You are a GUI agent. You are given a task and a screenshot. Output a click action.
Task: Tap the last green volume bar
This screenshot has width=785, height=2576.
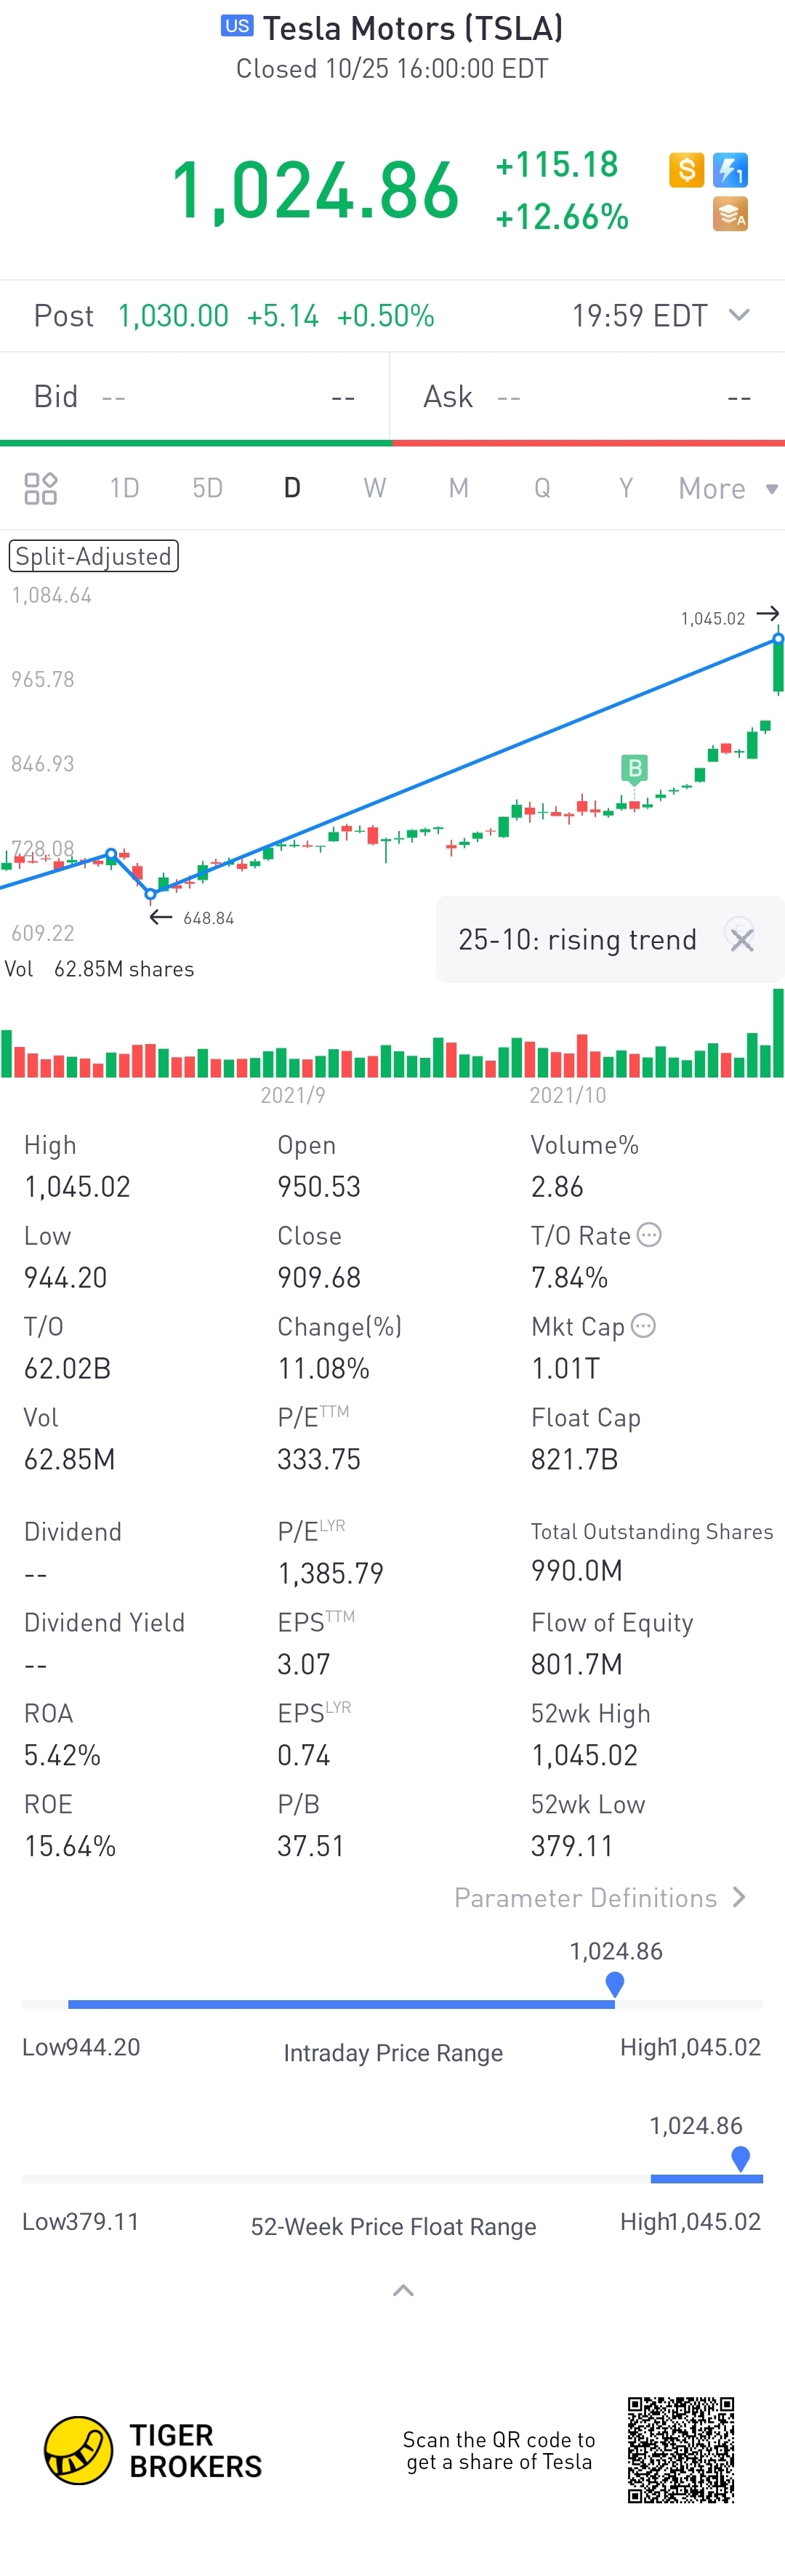pyautogui.click(x=779, y=1033)
